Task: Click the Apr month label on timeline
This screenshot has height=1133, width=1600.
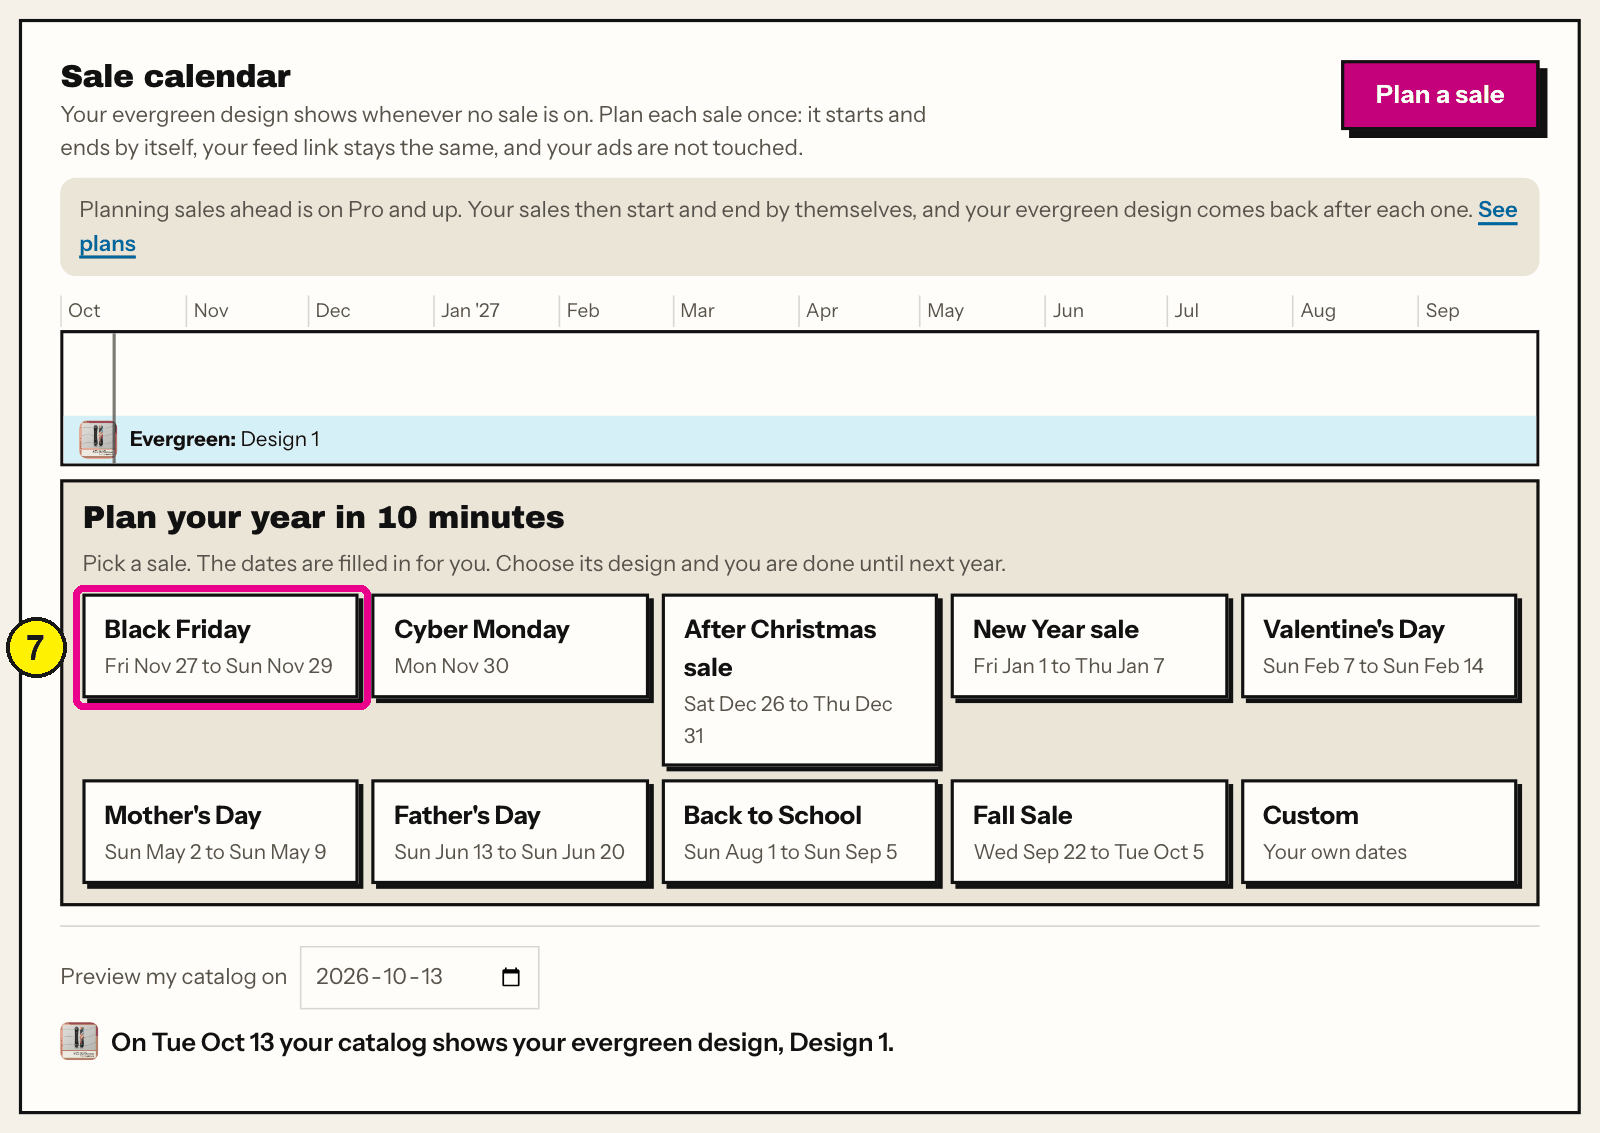Action: 822,311
